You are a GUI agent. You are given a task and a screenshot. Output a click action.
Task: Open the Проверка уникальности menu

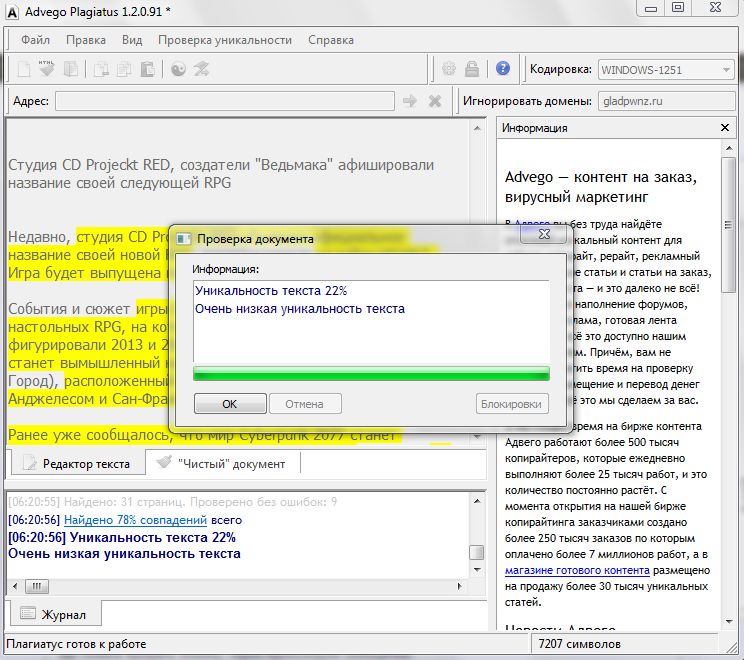pos(224,40)
